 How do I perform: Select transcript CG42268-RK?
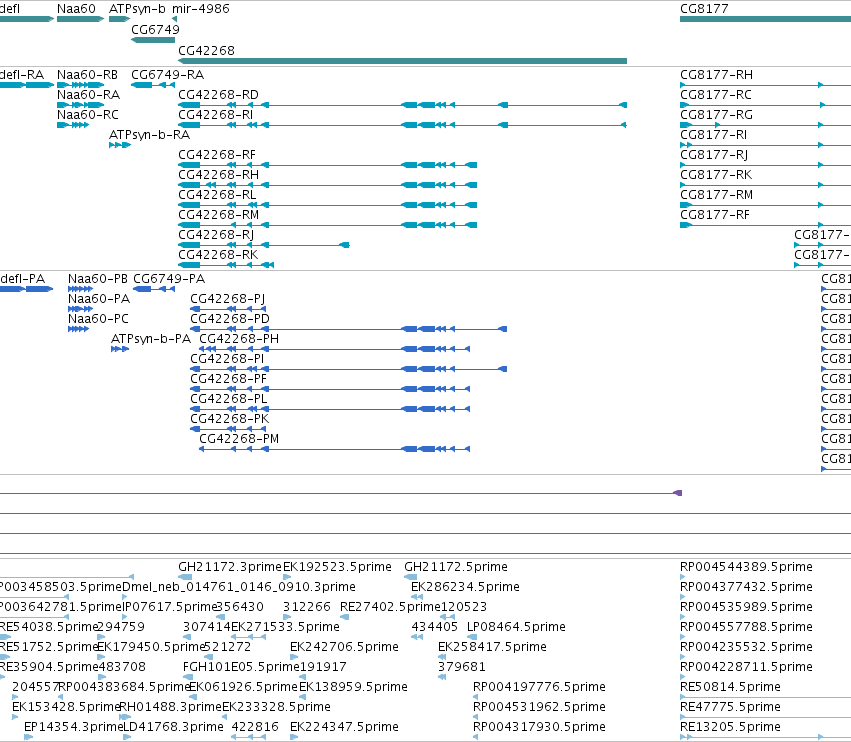tap(218, 255)
